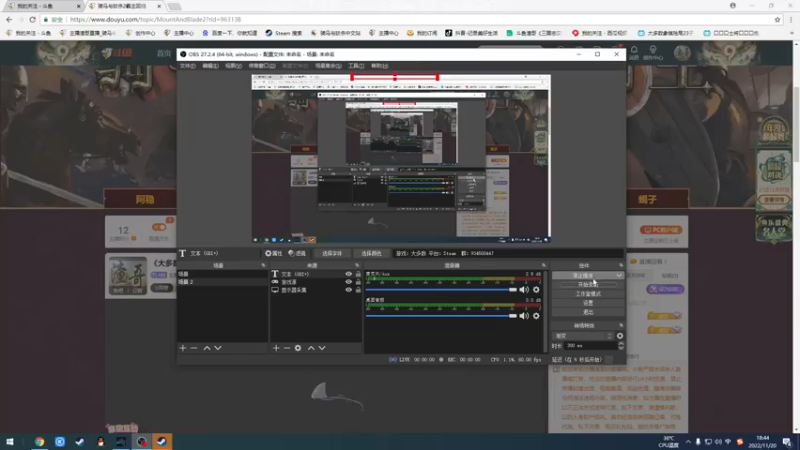Open the Edit menu in OBS
The width and height of the screenshot is (800, 450).
(x=210, y=66)
